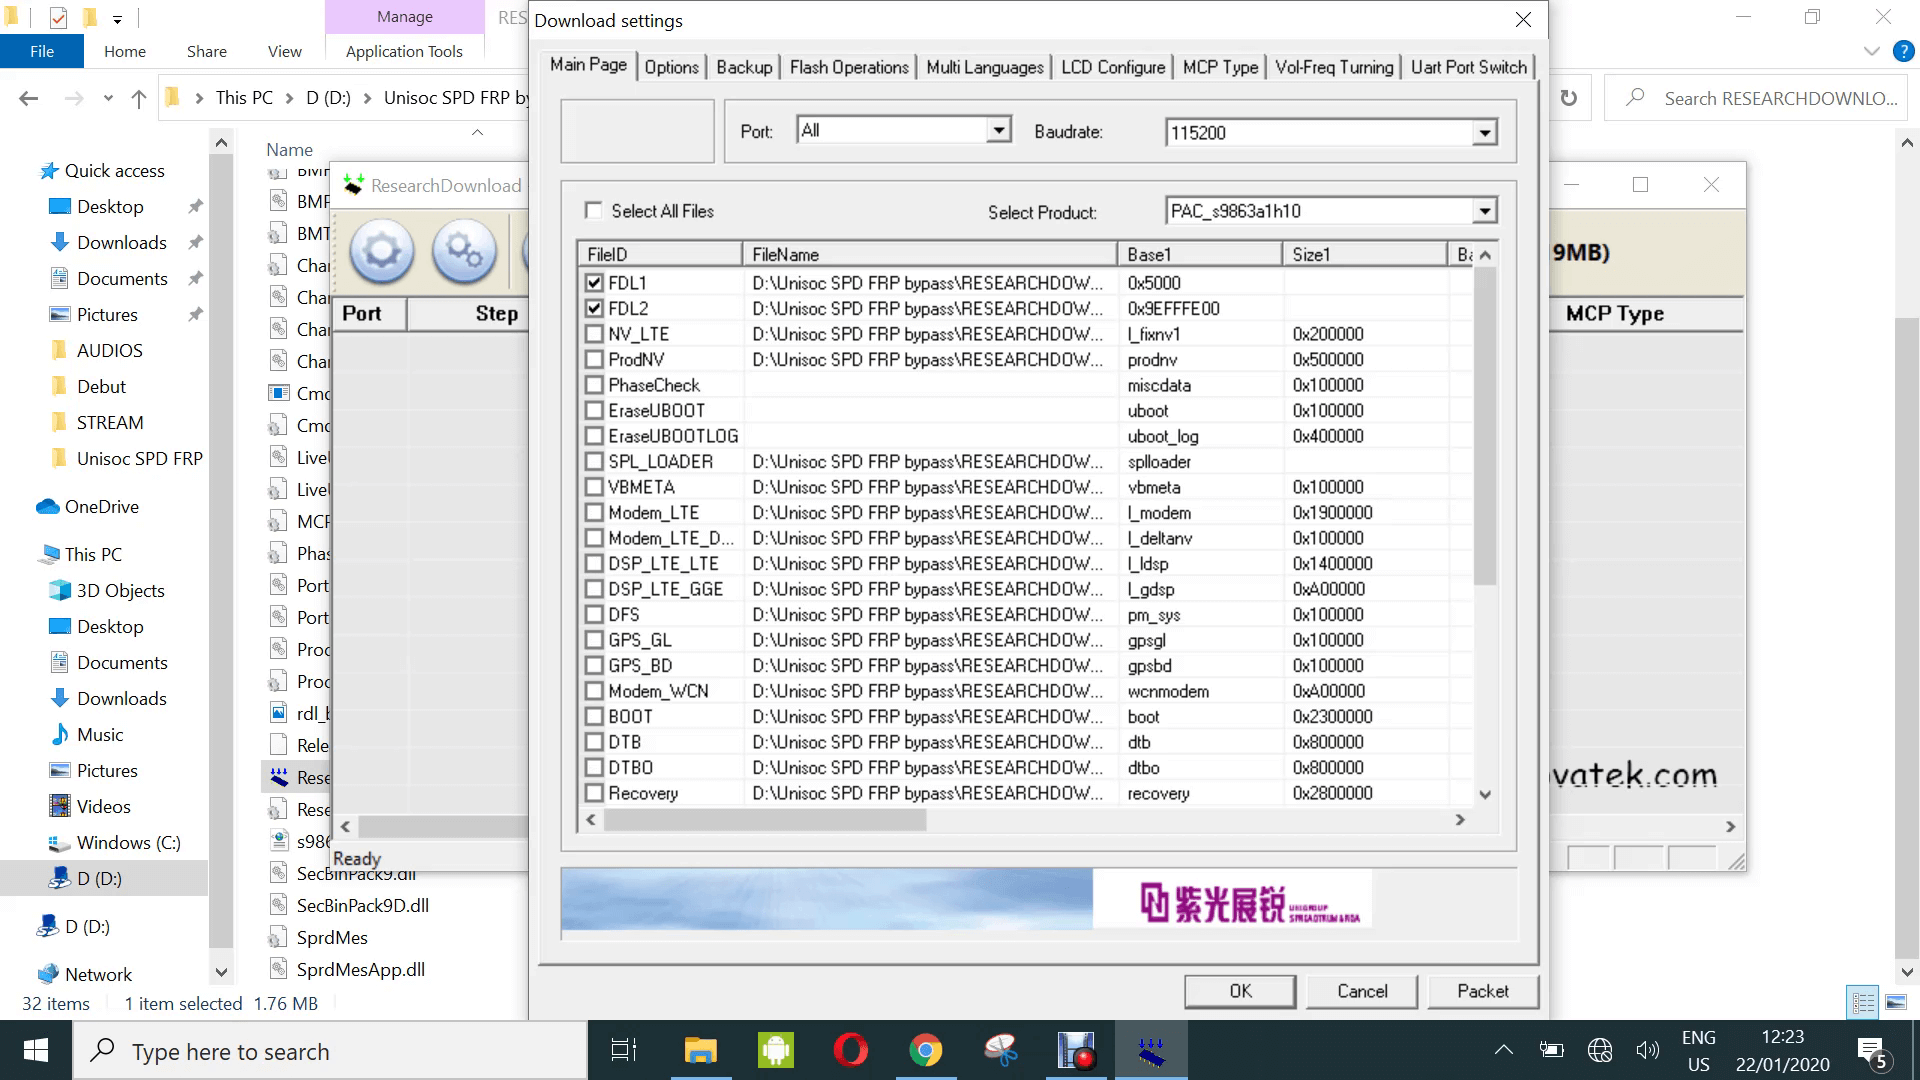Open the Select Product dropdown PAC_s9863a1h10
Viewport: 1920px width, 1080px height.
click(1486, 210)
